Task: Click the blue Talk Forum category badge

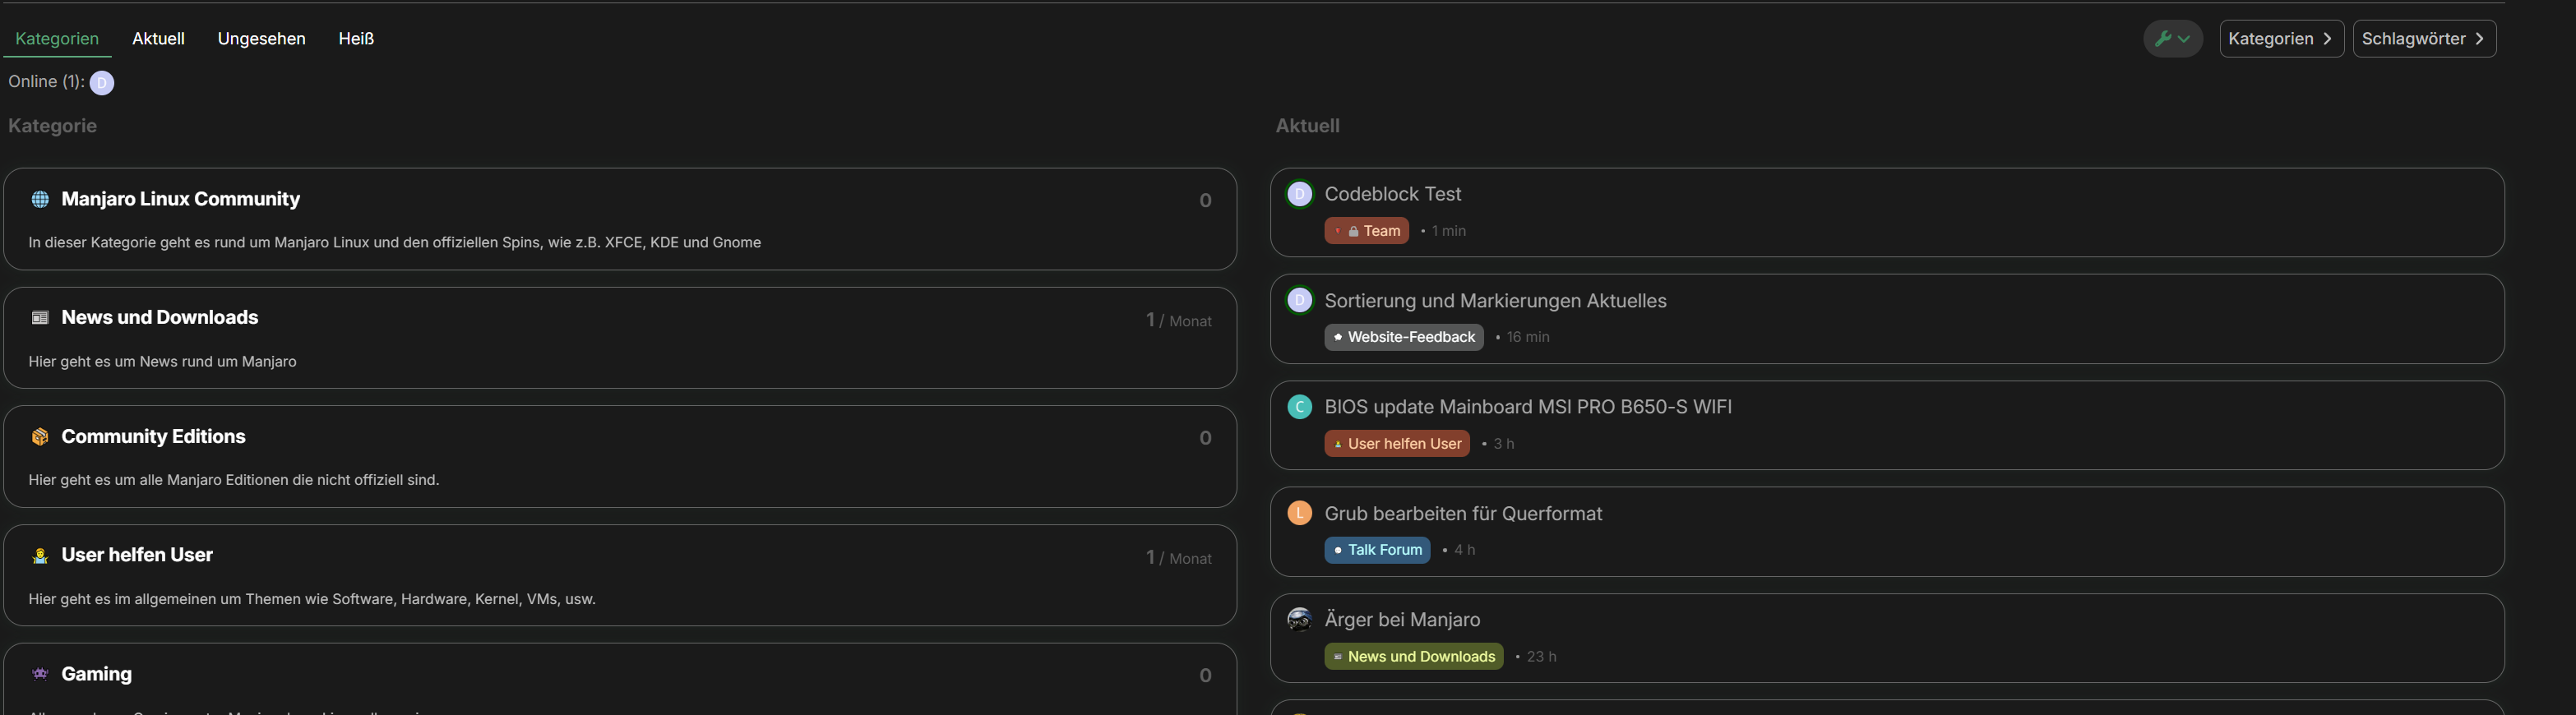Action: click(x=1377, y=550)
